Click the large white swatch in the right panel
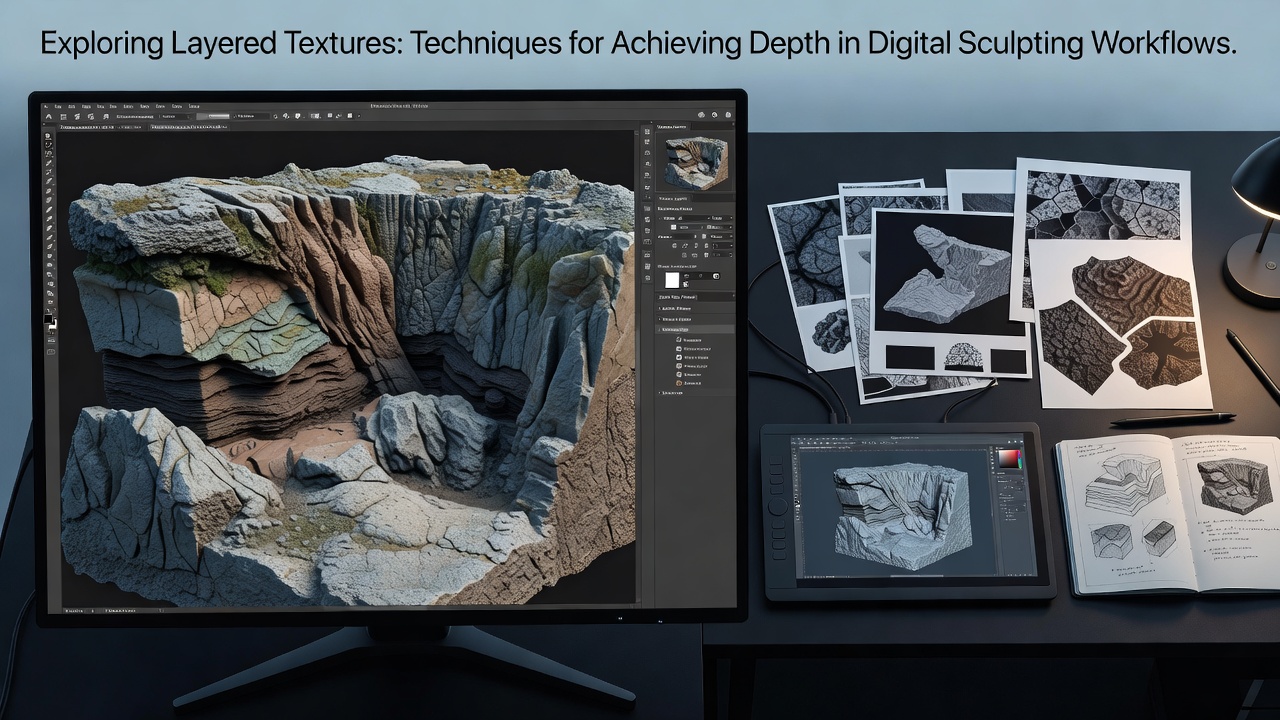Image resolution: width=1280 pixels, height=720 pixels. 673,279
